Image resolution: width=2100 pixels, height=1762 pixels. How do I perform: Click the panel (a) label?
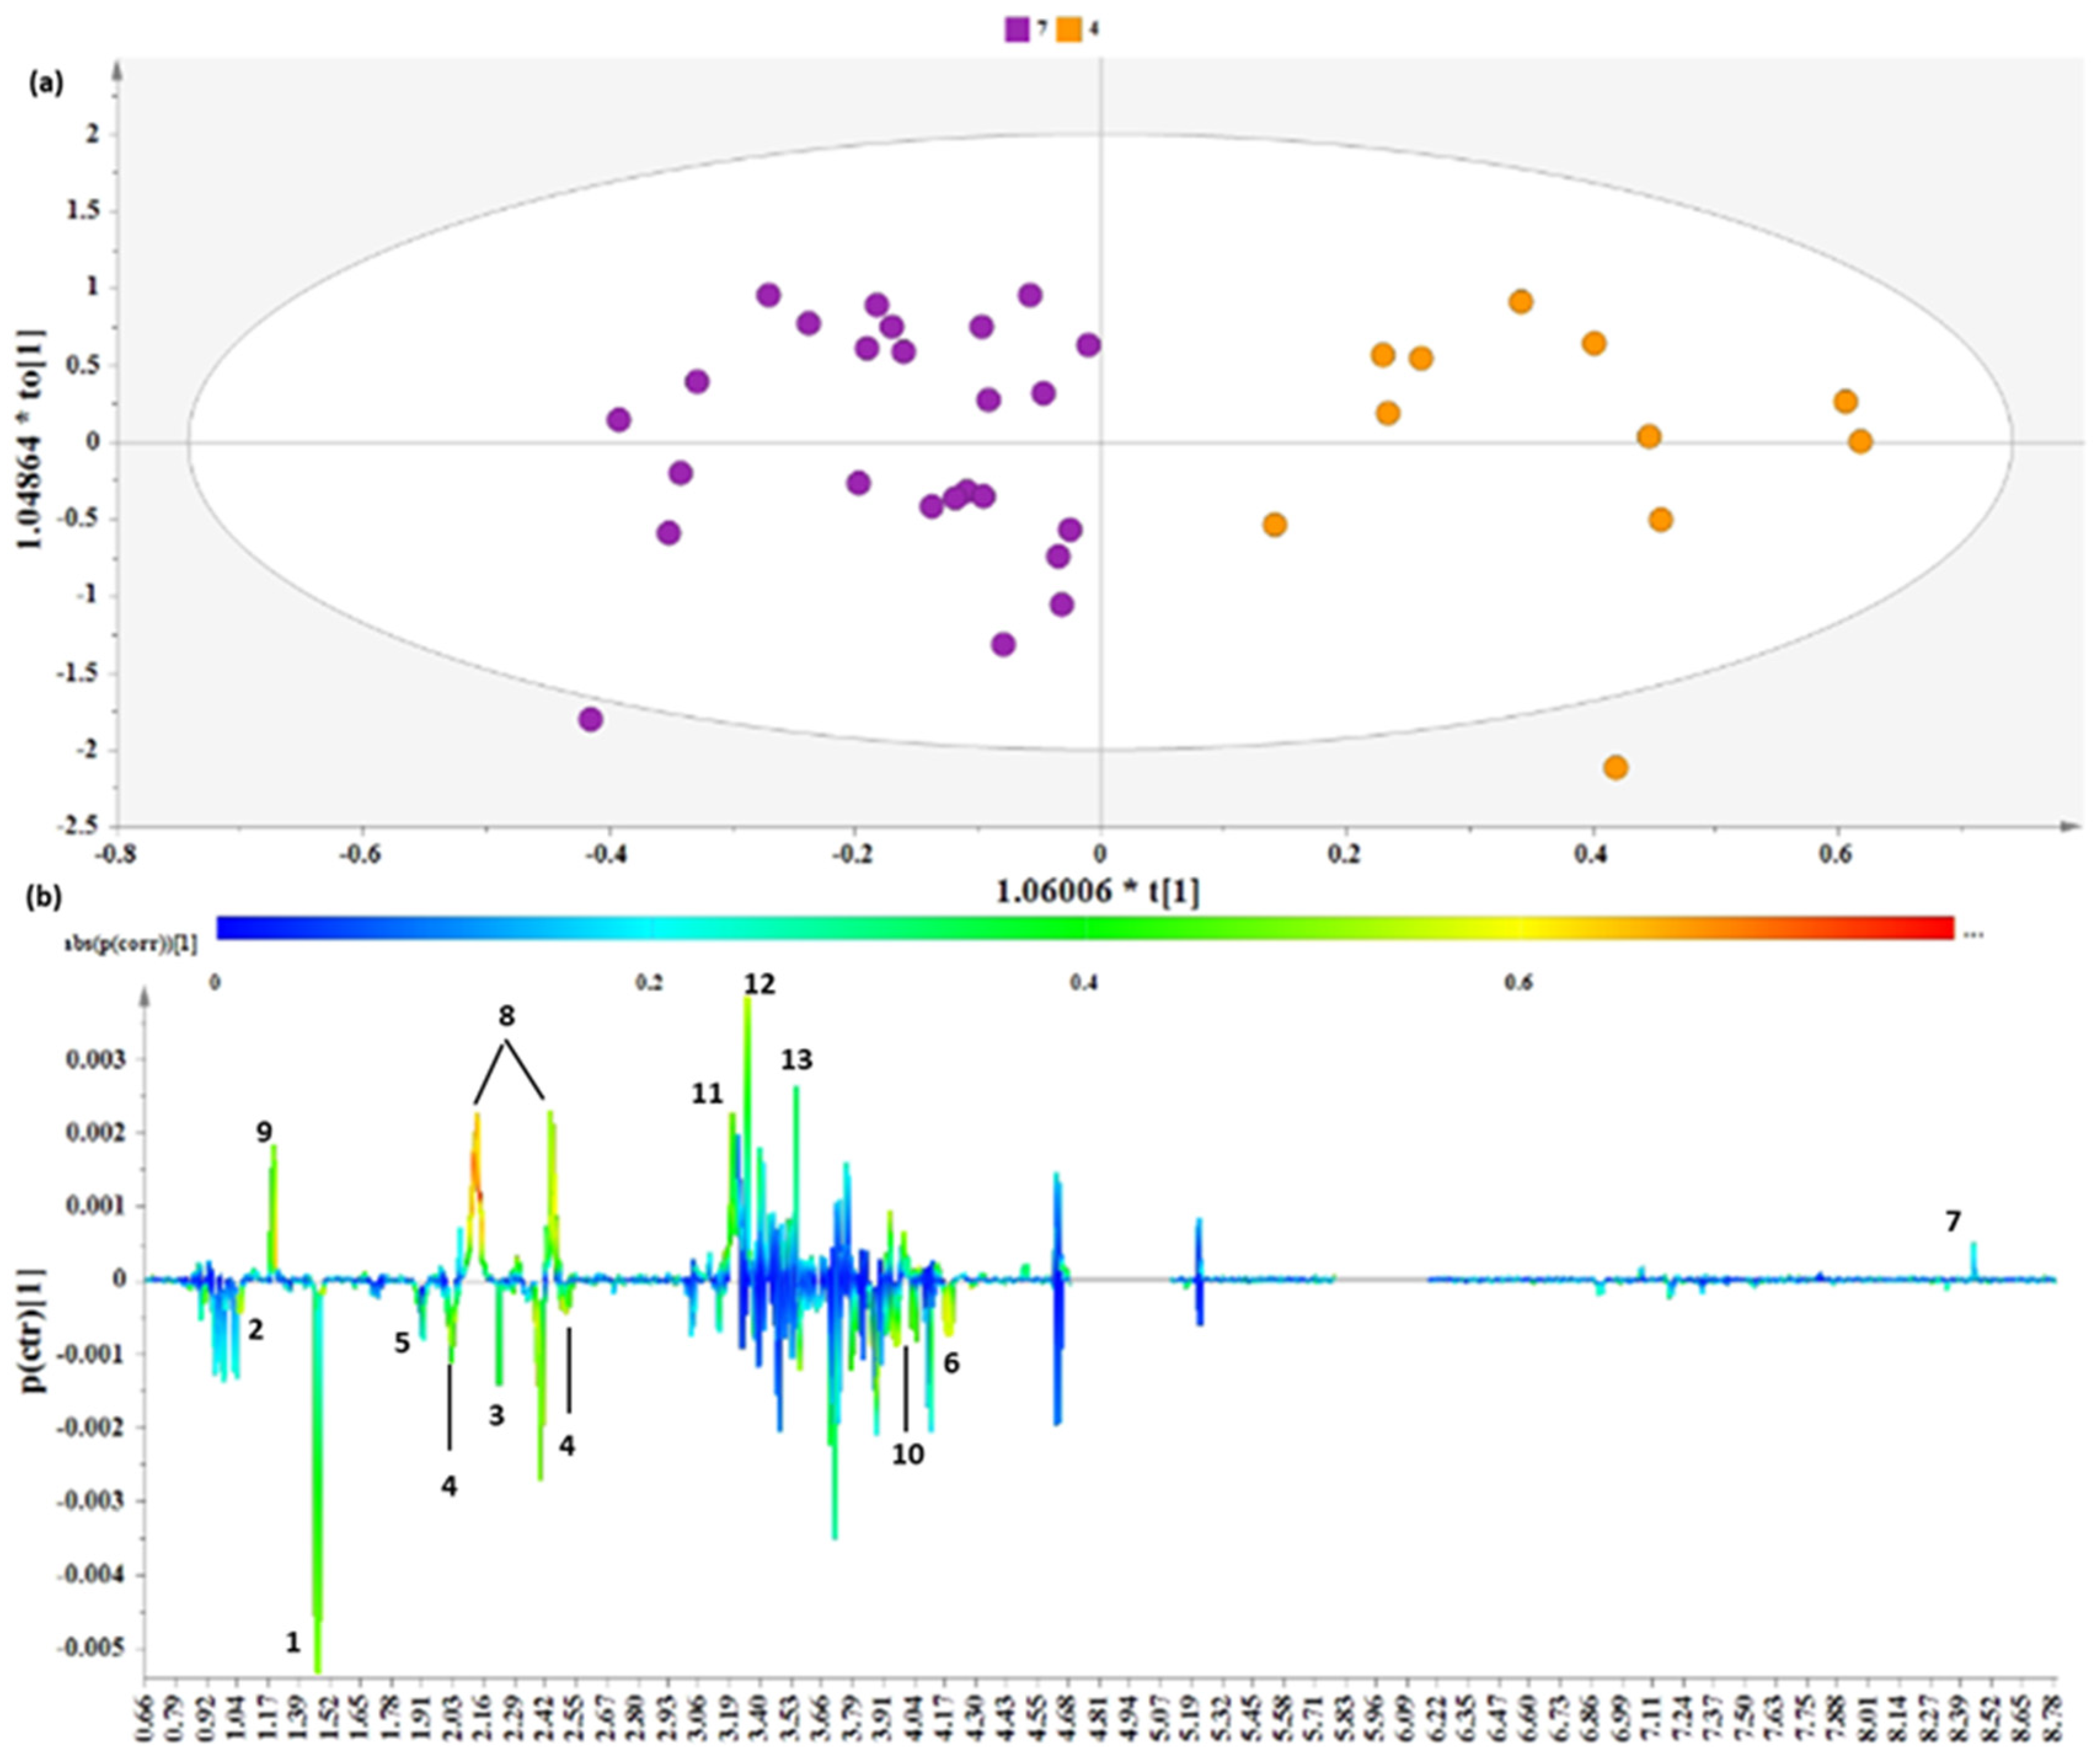(46, 85)
